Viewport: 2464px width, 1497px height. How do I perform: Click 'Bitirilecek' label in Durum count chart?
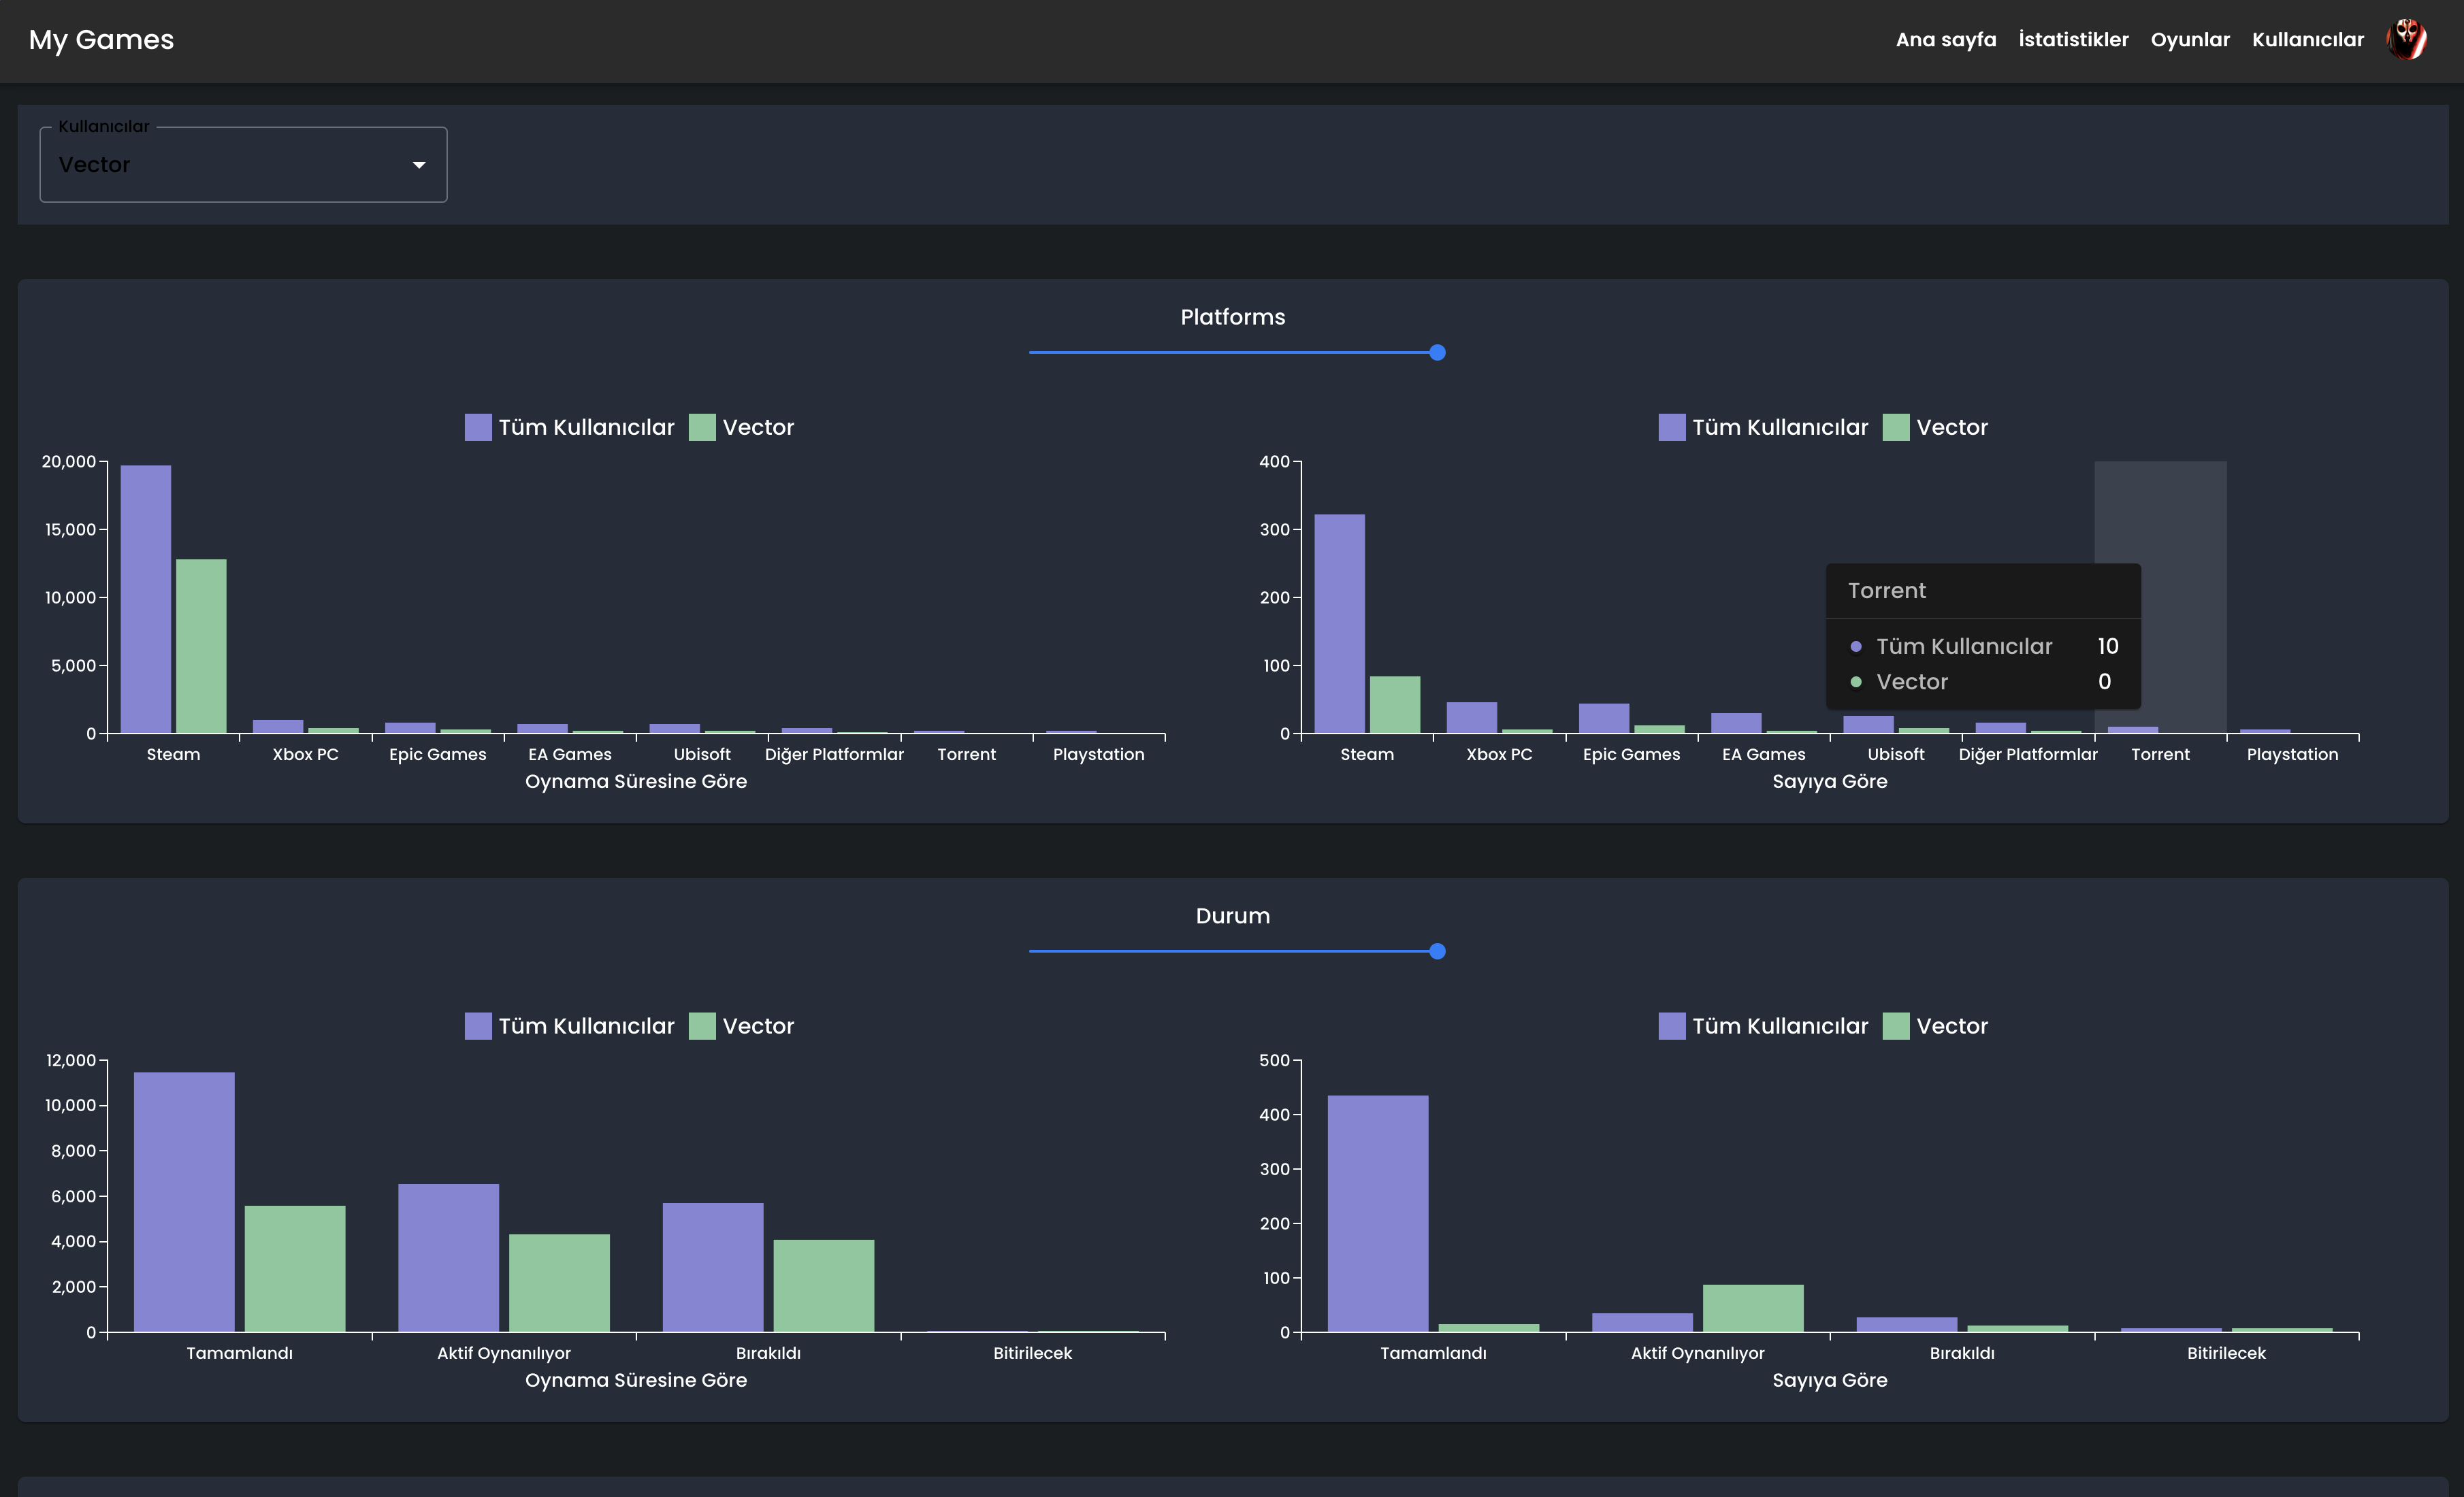2226,1353
